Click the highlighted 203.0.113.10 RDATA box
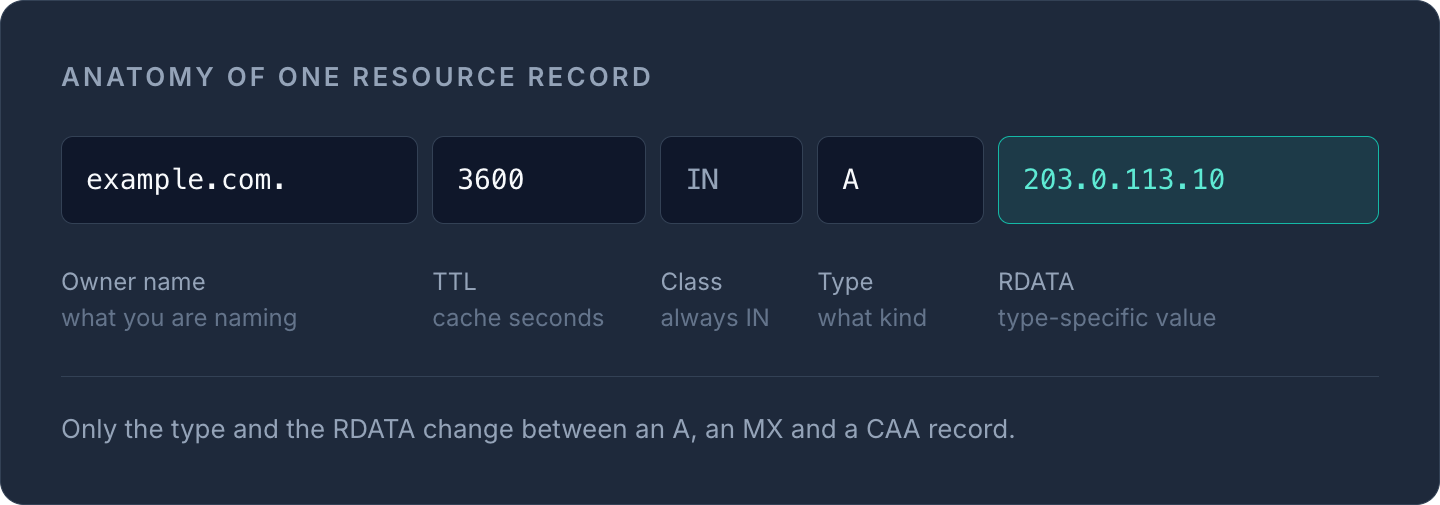Viewport: 1440px width, 505px height. tap(1188, 180)
